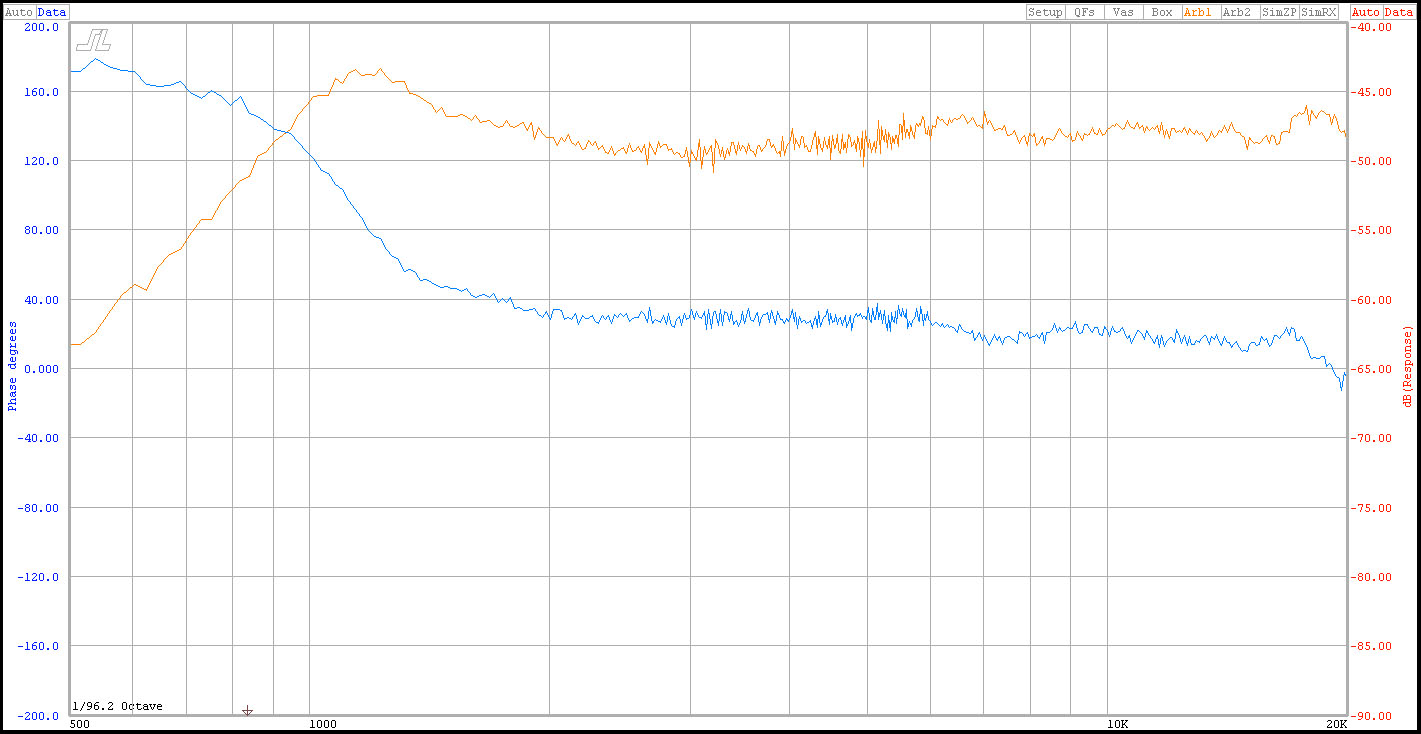
Task: Select the QFs tab
Action: click(1084, 12)
